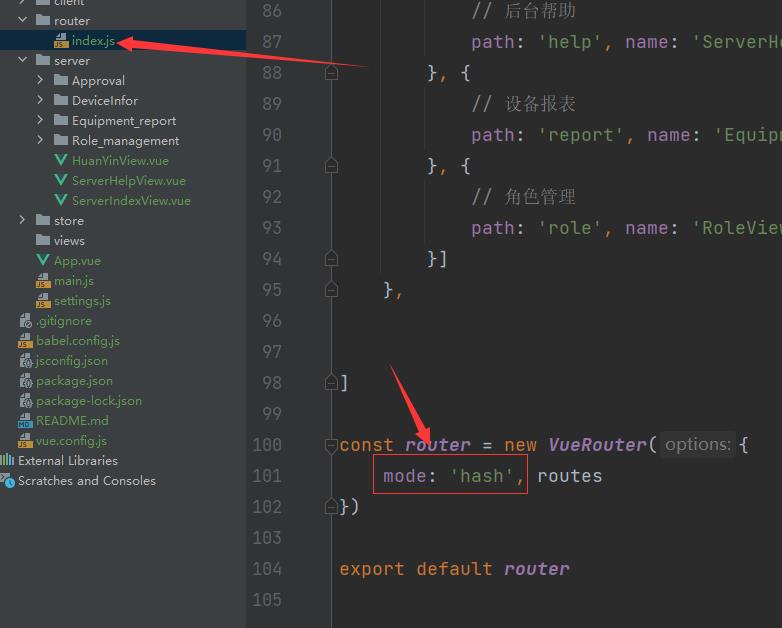
Task: Click the 'hash' mode string in code
Action: click(482, 476)
